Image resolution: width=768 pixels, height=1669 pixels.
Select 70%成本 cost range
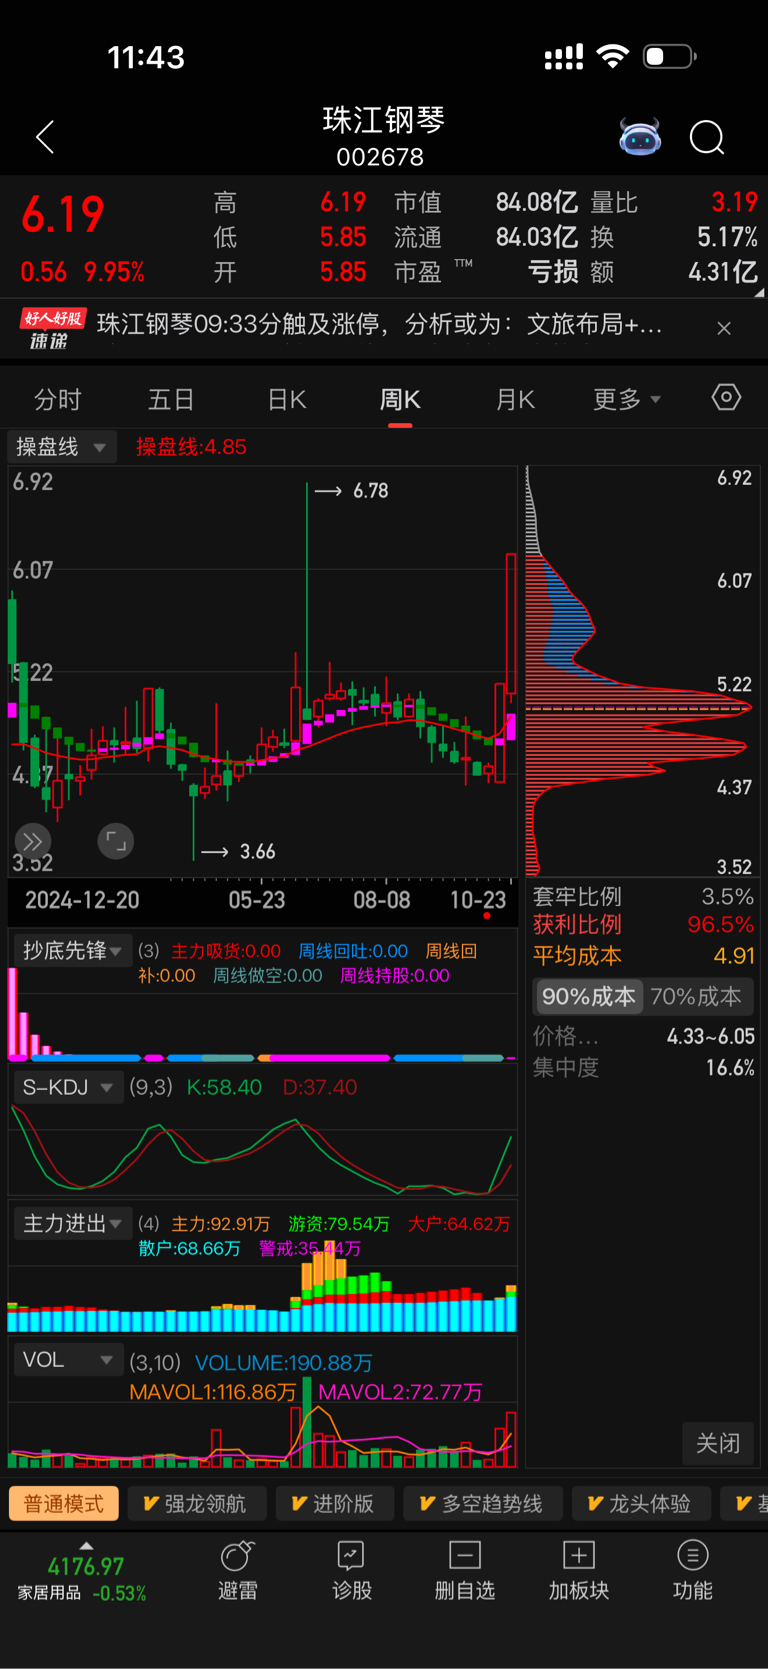point(696,996)
